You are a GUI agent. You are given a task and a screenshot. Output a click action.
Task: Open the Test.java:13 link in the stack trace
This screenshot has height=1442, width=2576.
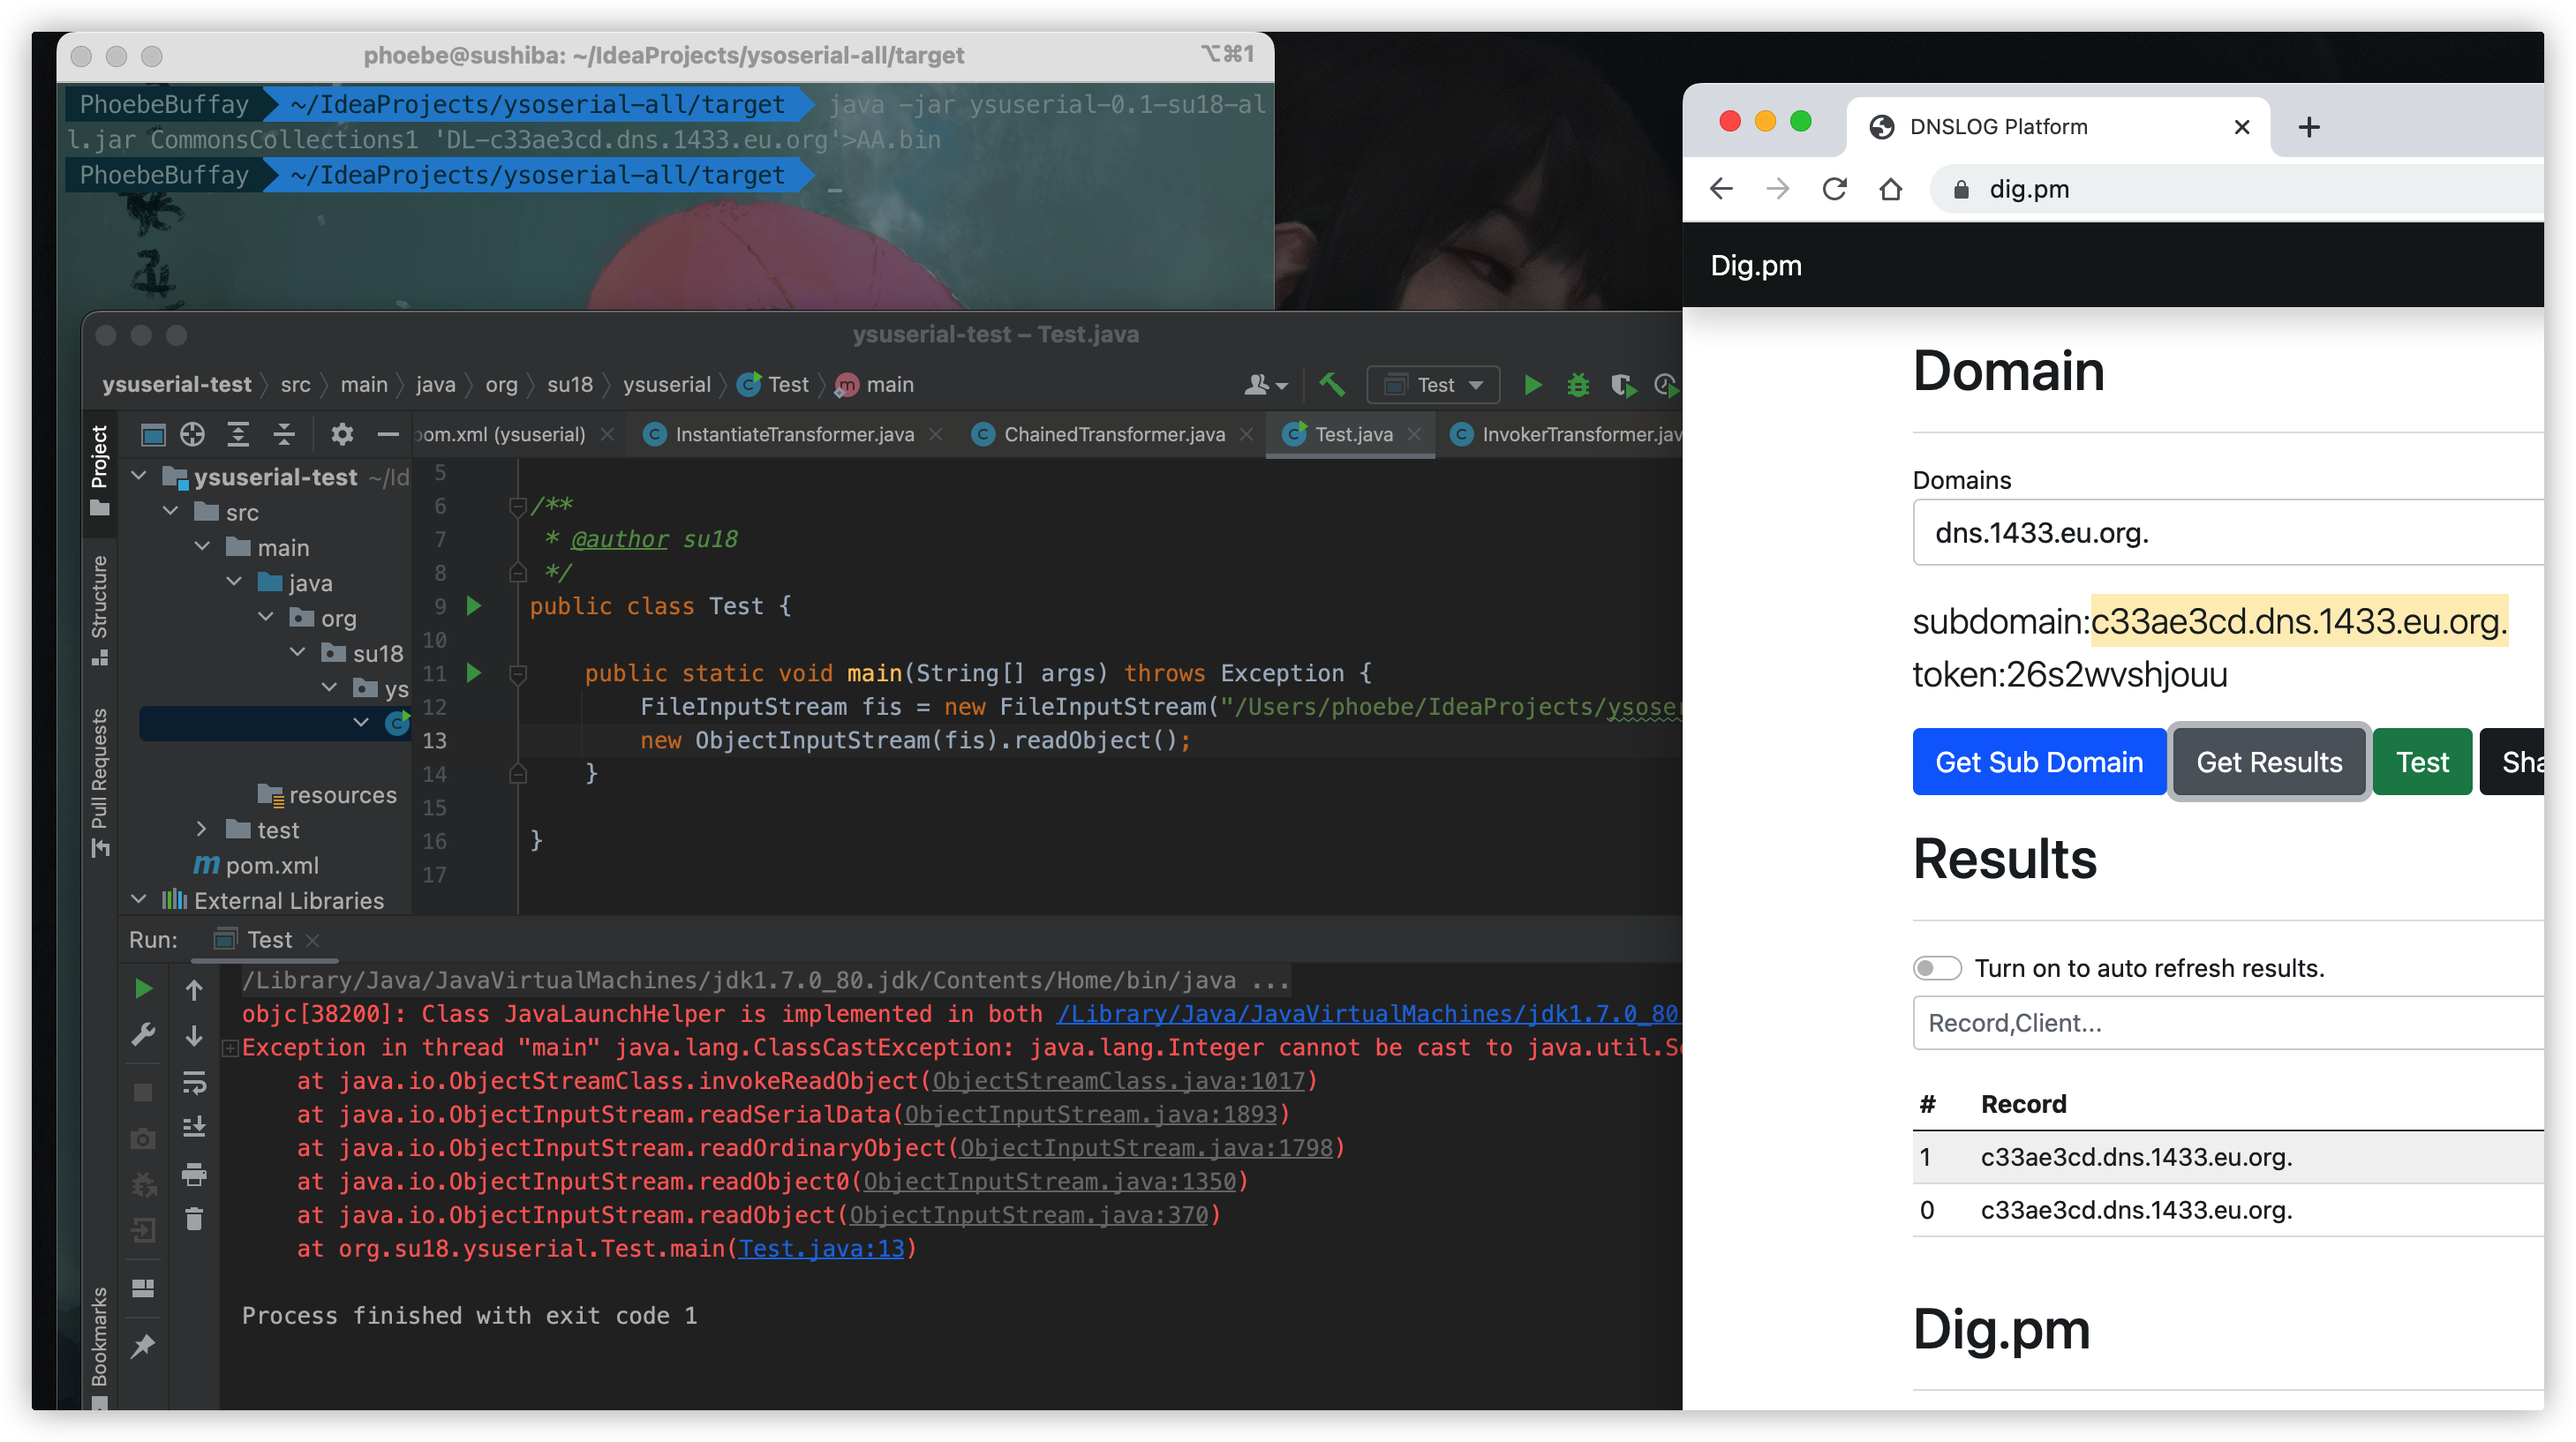(820, 1249)
